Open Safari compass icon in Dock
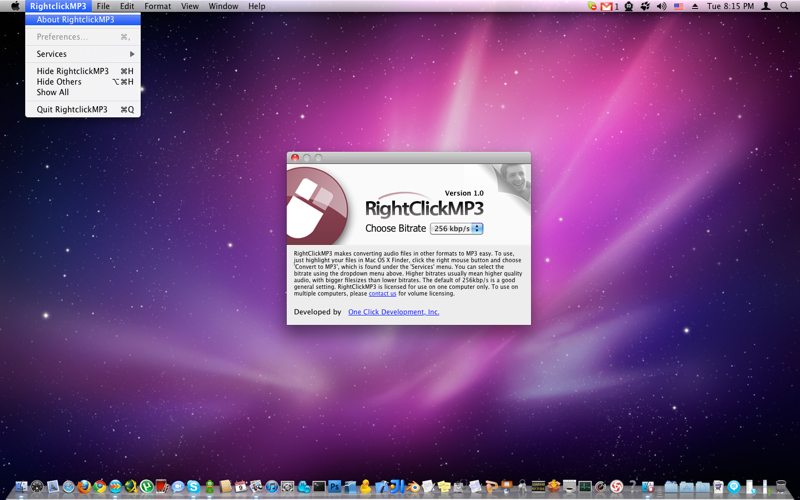800x500 pixels. (69, 487)
